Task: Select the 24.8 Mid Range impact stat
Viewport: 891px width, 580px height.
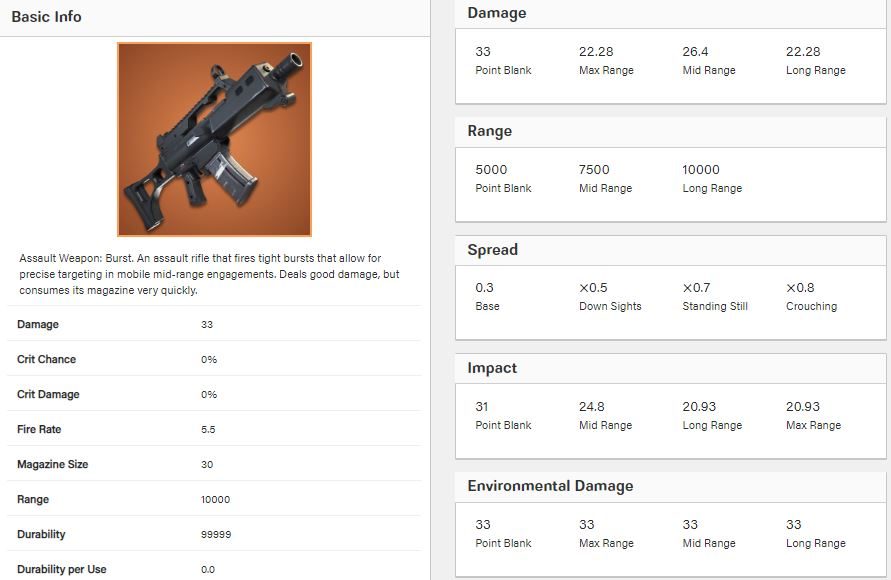Action: pyautogui.click(x=605, y=415)
